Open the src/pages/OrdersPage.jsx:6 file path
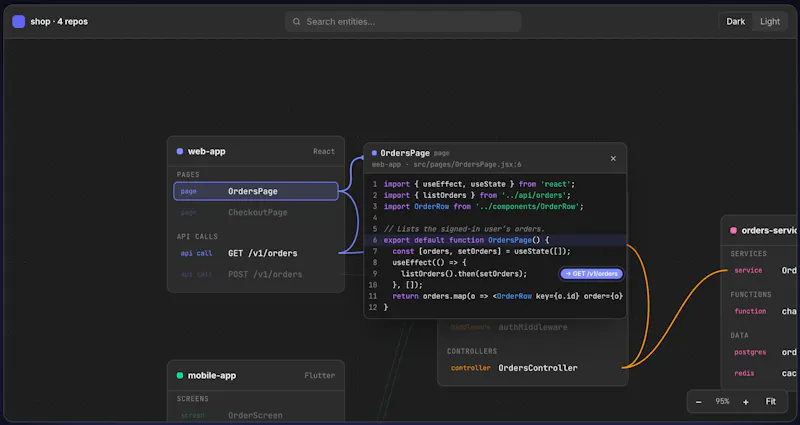Screen dimensions: 800x425 coord(467,164)
